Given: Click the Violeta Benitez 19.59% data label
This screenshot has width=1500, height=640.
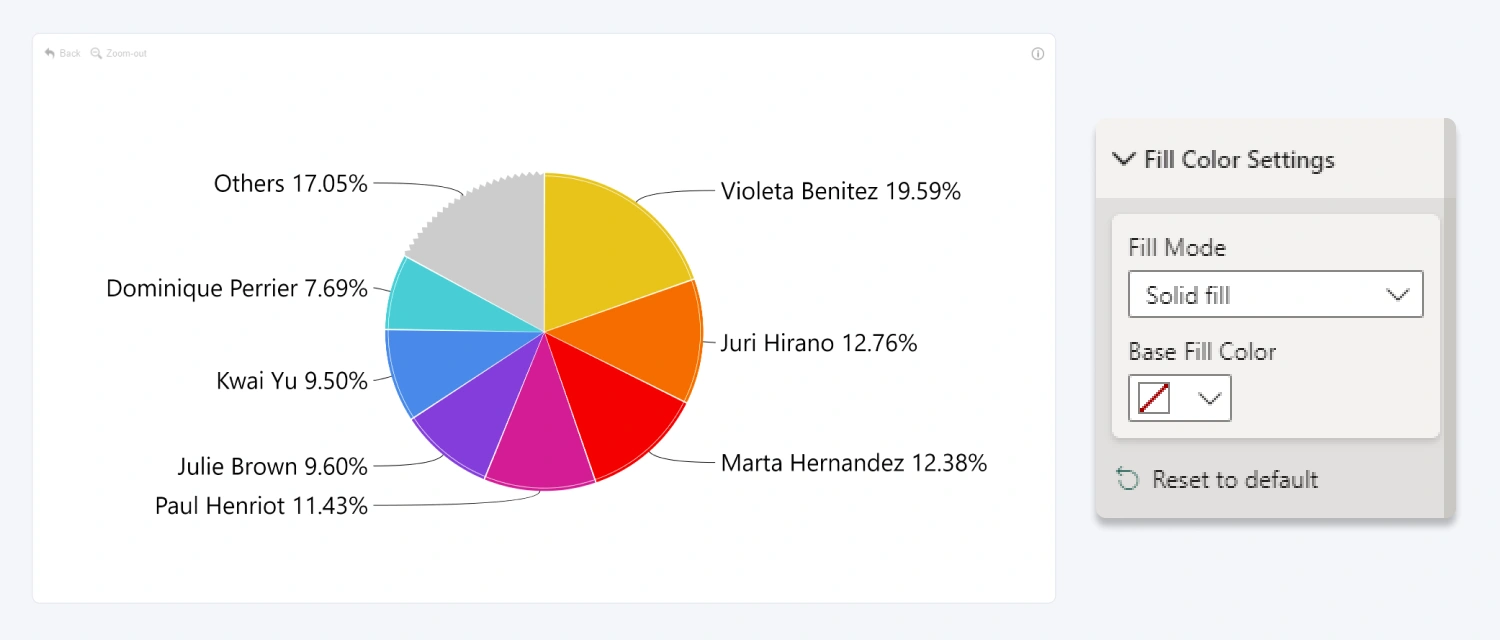Looking at the screenshot, I should [x=840, y=191].
